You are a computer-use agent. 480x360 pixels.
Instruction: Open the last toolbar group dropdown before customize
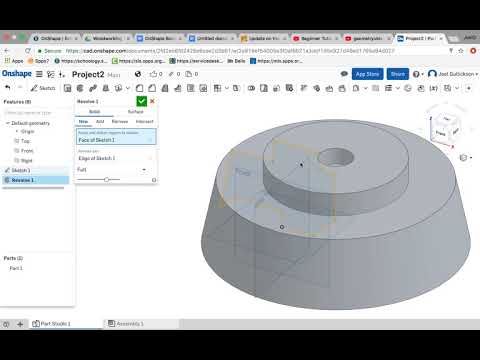457,88
